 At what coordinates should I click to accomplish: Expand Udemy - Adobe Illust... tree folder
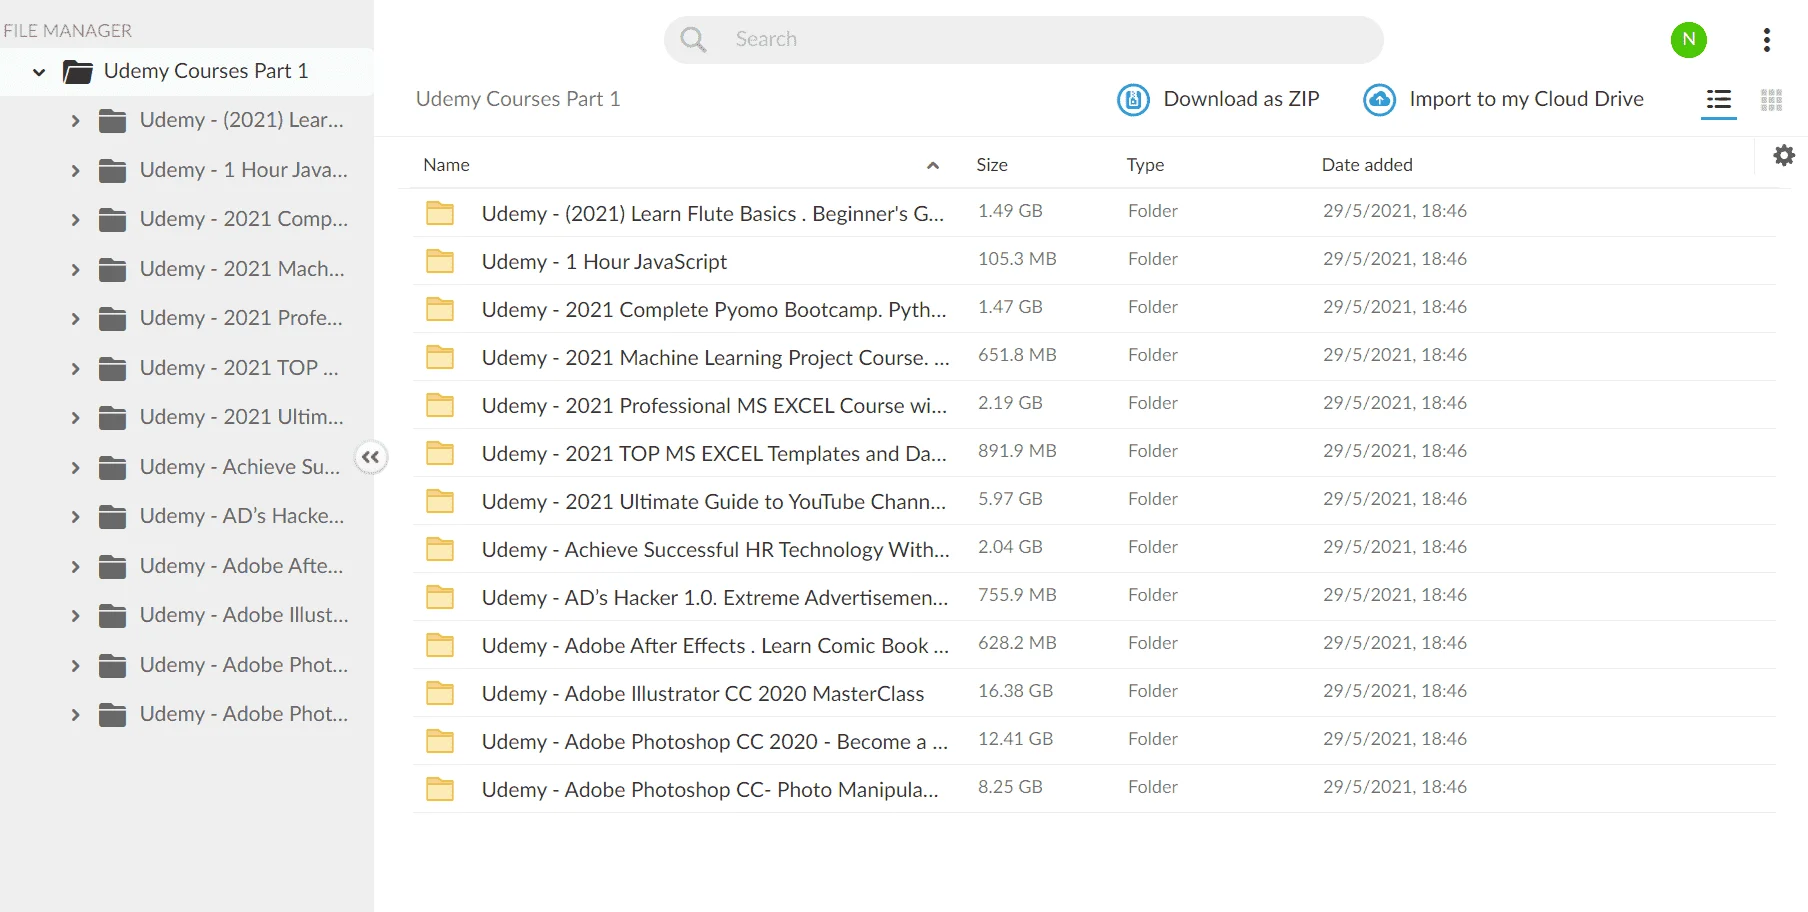tap(75, 616)
